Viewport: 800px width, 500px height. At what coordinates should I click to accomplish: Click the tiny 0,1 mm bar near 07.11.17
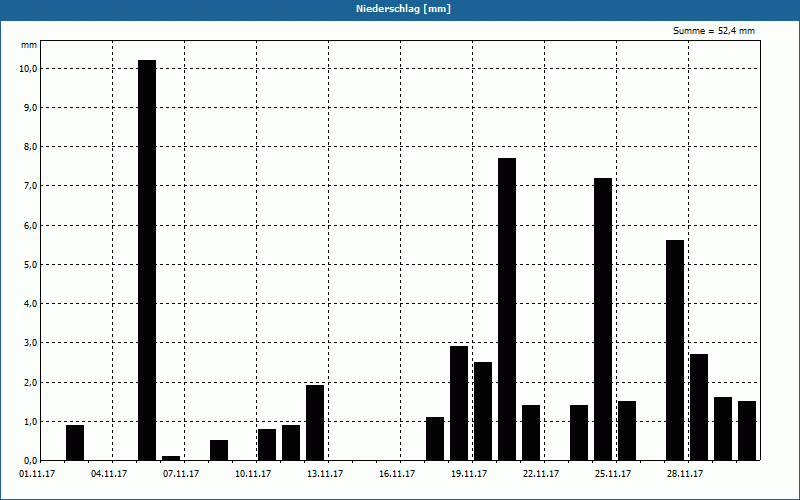[x=171, y=458]
